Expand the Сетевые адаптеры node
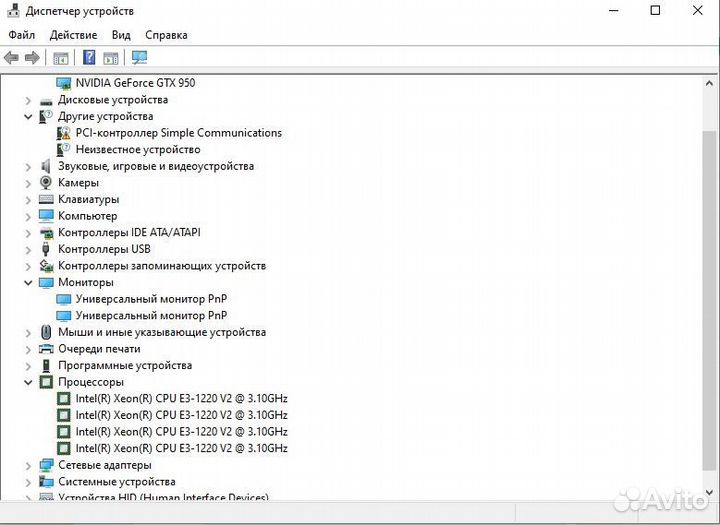Screen dimensions: 720x525 pos(28,466)
